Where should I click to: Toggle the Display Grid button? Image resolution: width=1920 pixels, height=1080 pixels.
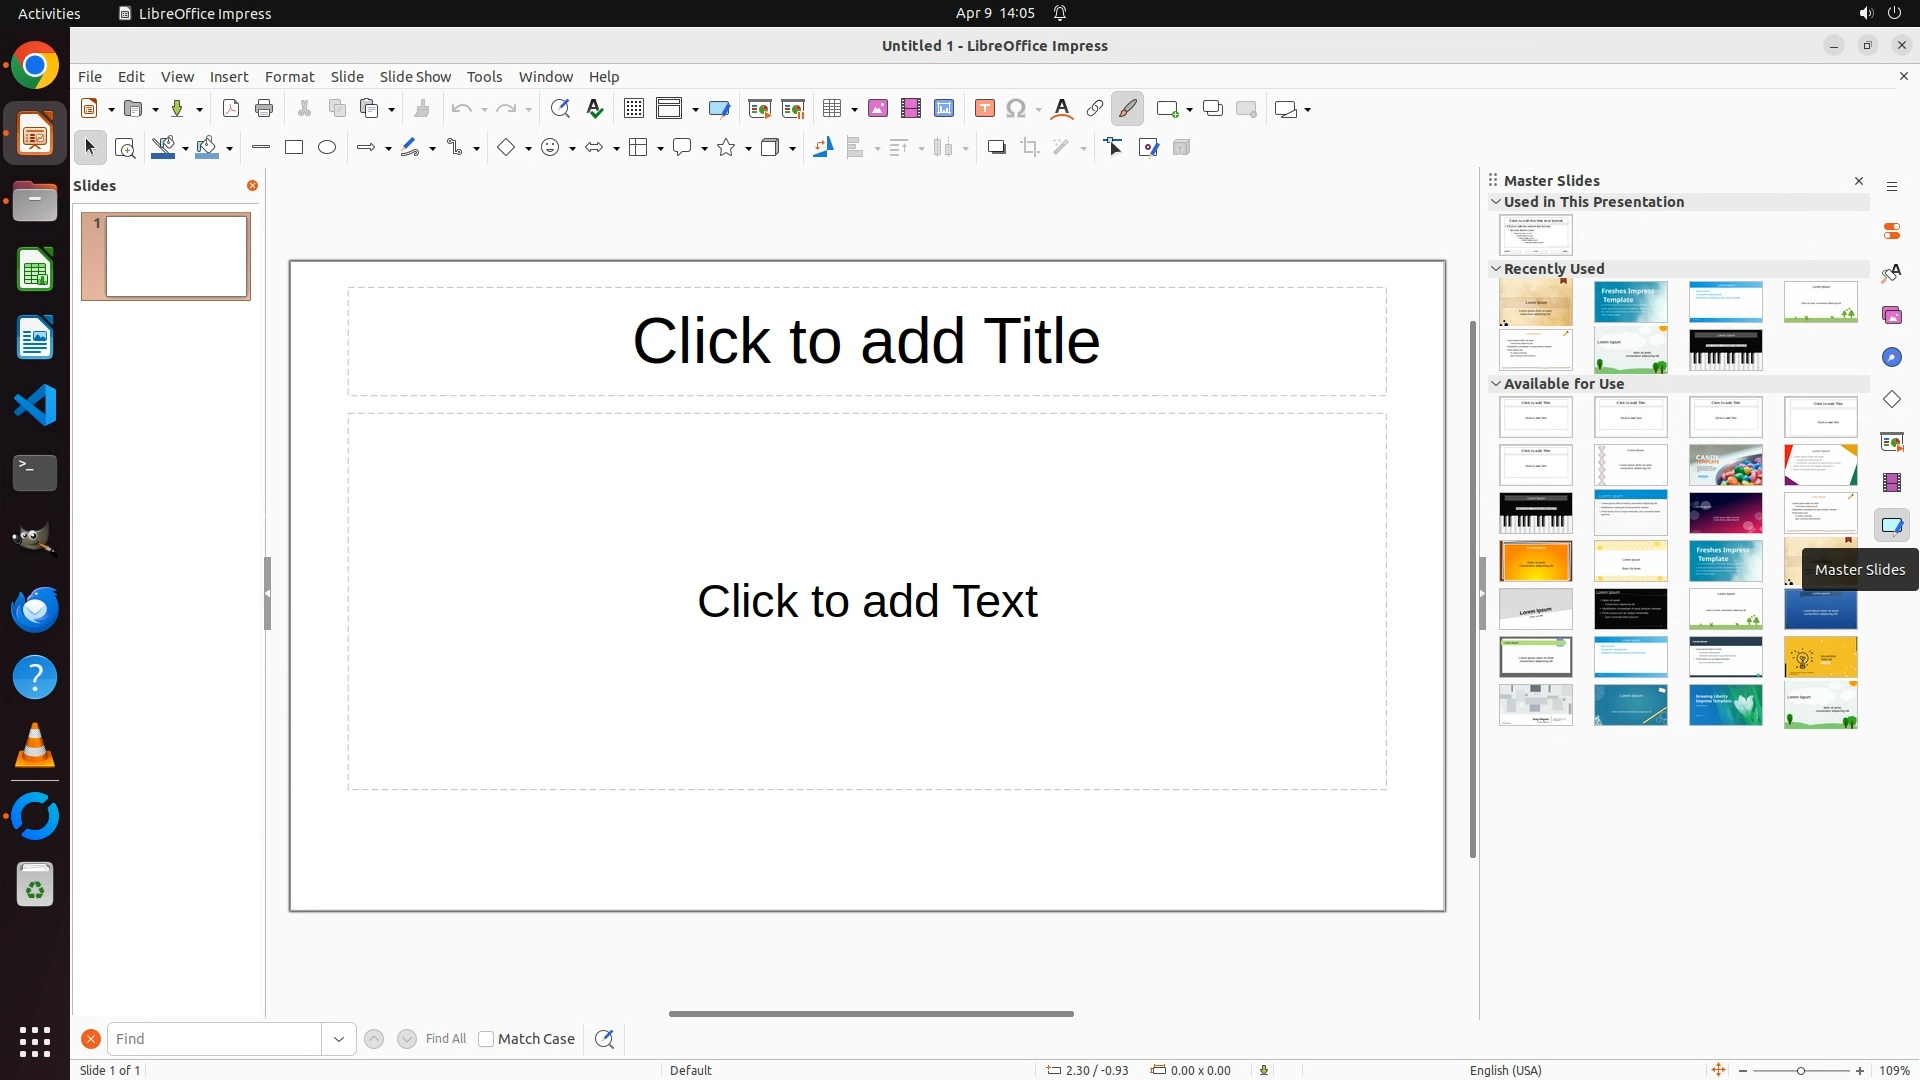[x=634, y=109]
